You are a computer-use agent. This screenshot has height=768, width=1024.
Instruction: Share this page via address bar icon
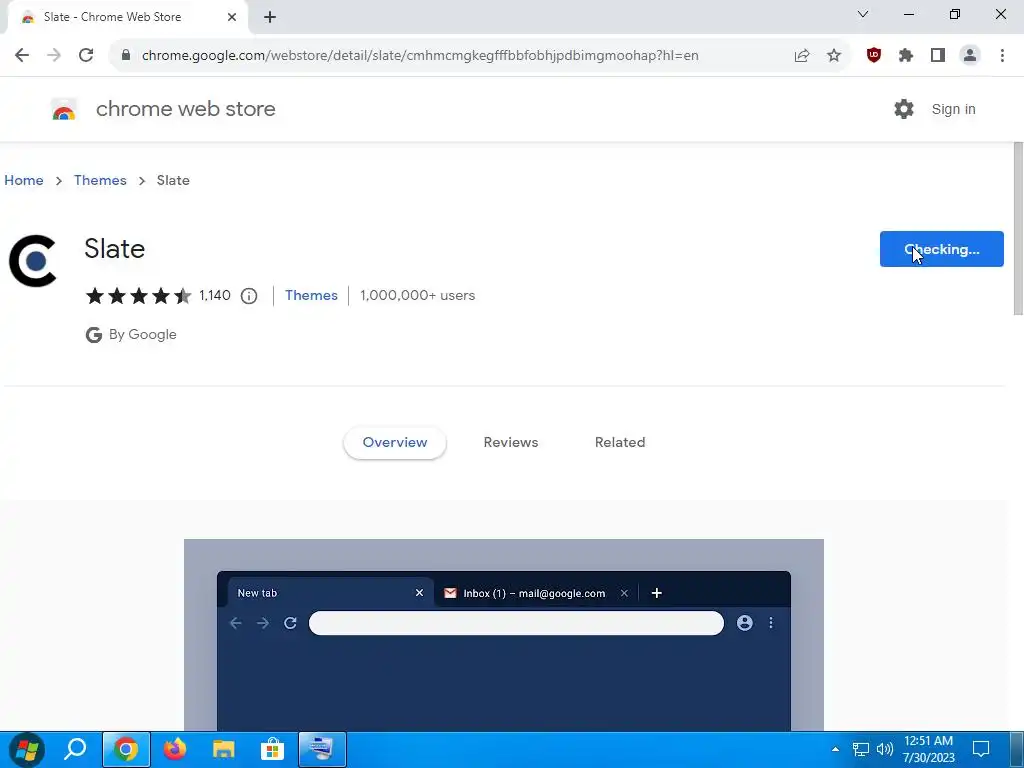coord(802,56)
